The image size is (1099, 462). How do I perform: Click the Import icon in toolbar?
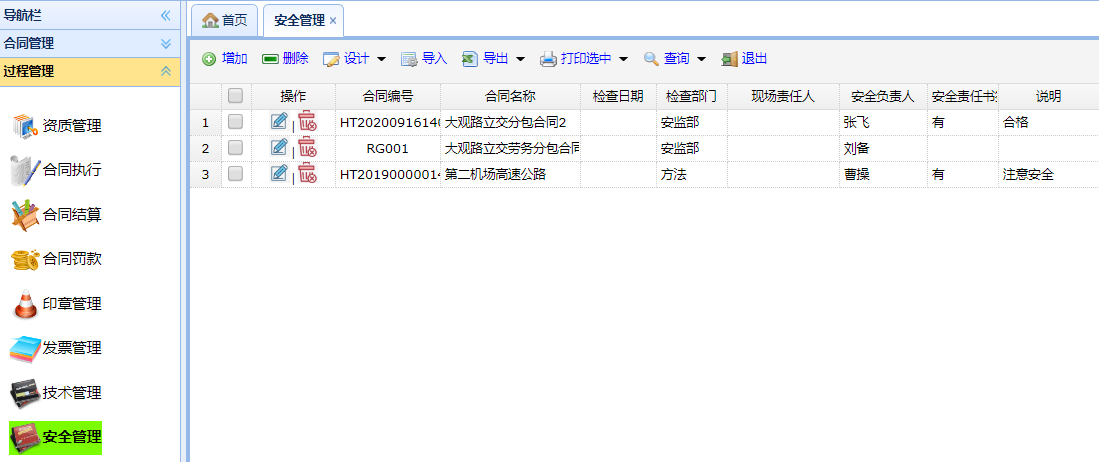409,59
